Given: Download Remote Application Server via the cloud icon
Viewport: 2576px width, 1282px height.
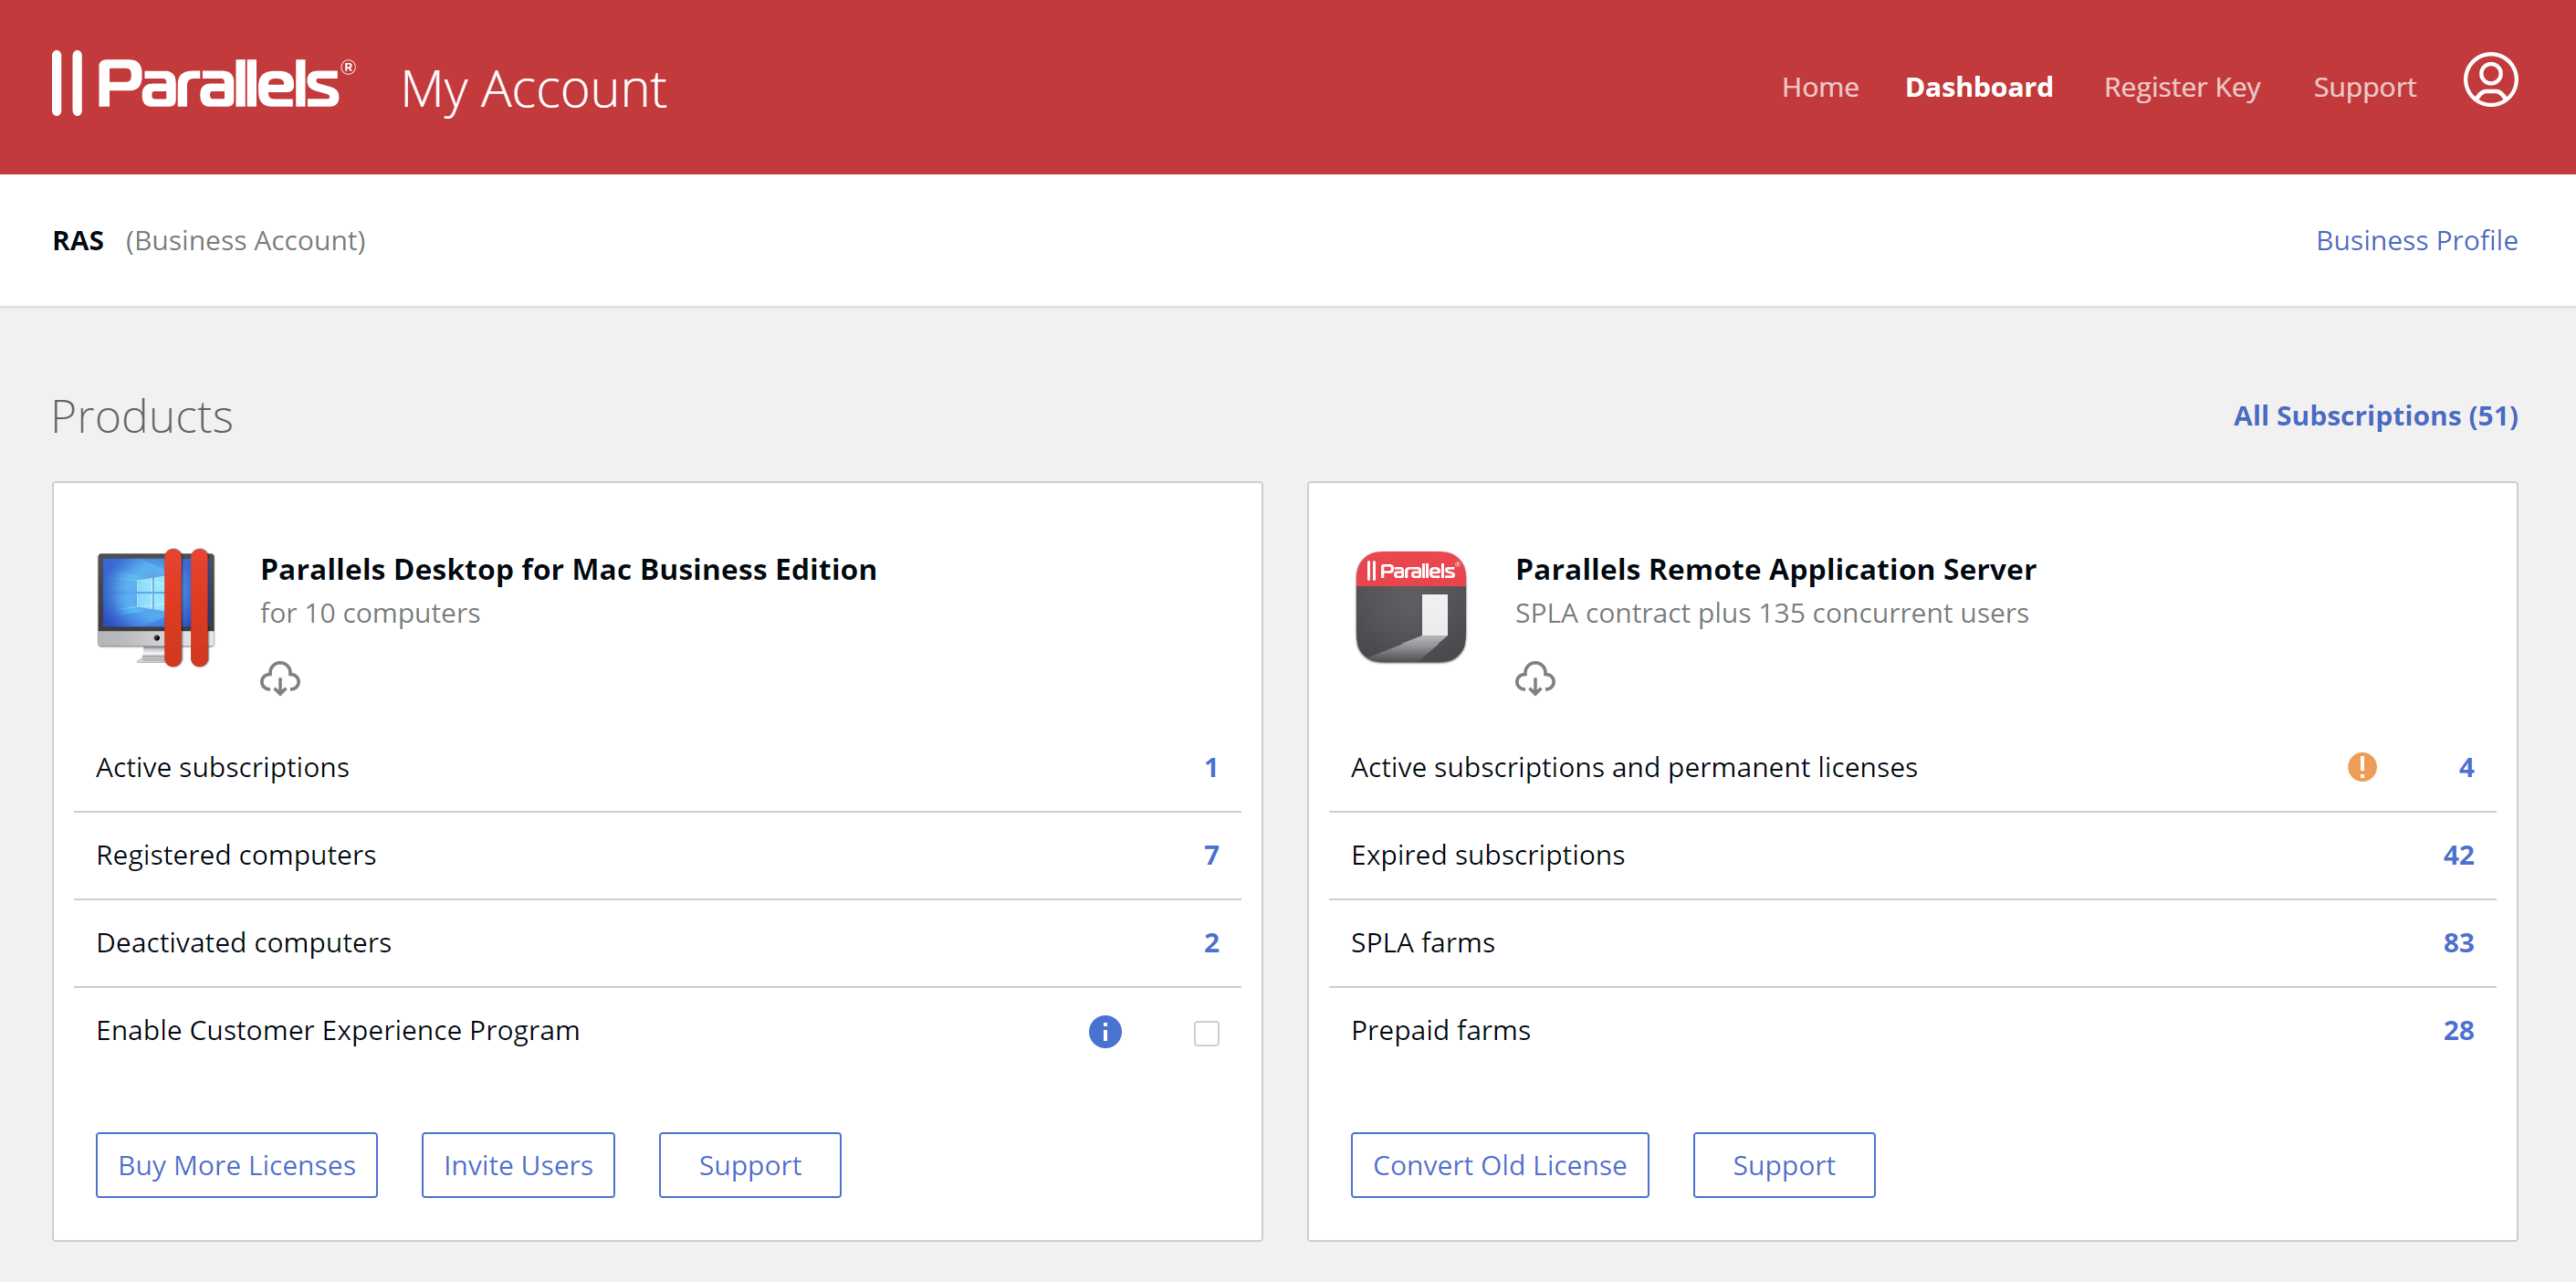Looking at the screenshot, I should 1535,678.
